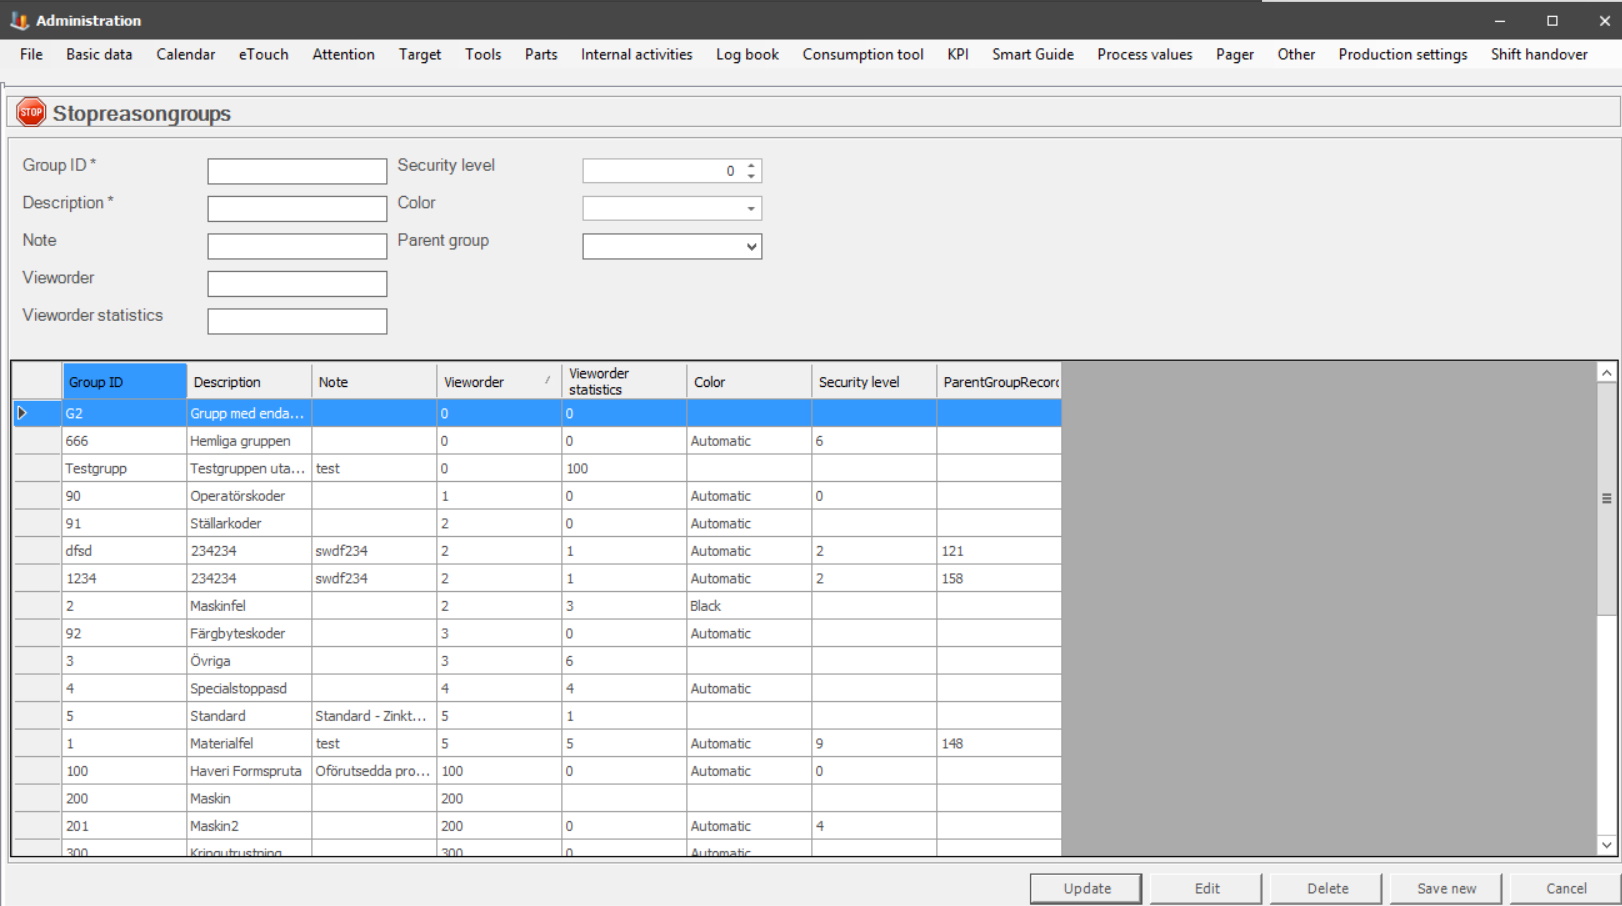Expand the Parent group combo box
Image resolution: width=1622 pixels, height=906 pixels.
(x=750, y=247)
